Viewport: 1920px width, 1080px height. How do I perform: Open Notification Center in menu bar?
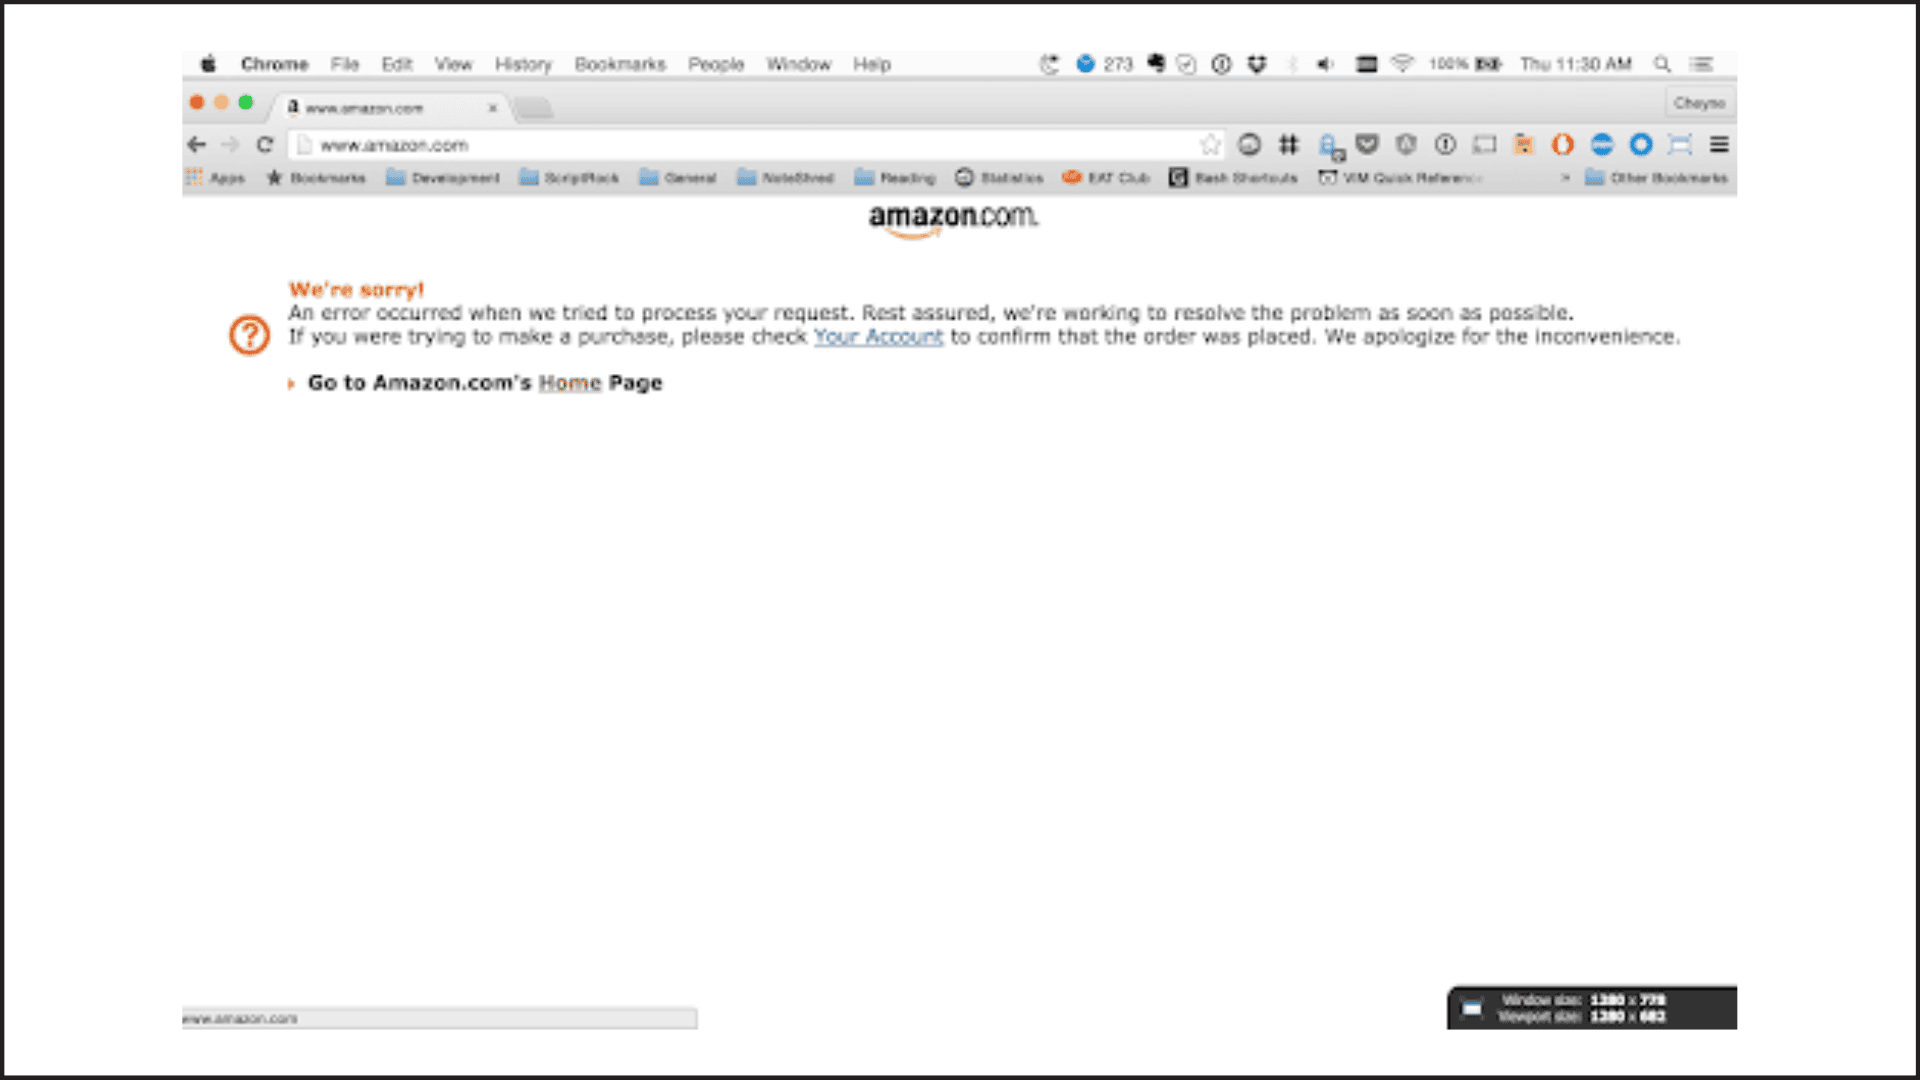[x=1701, y=64]
